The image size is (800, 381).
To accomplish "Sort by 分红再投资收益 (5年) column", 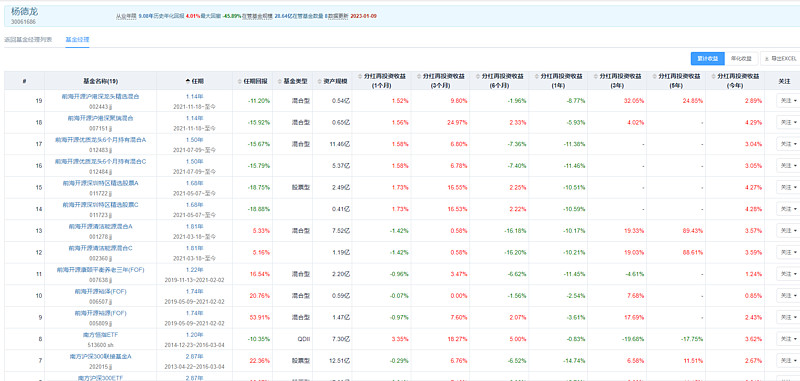I will click(676, 80).
